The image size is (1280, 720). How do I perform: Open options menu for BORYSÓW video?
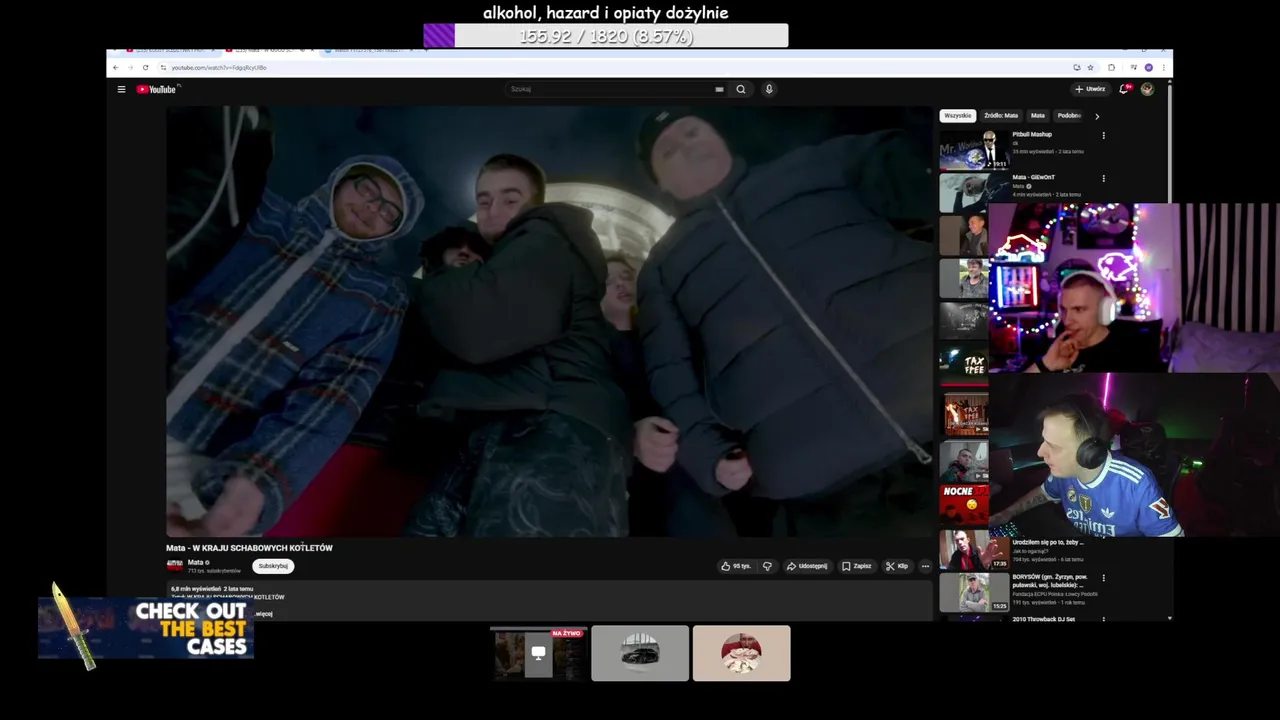coord(1103,577)
